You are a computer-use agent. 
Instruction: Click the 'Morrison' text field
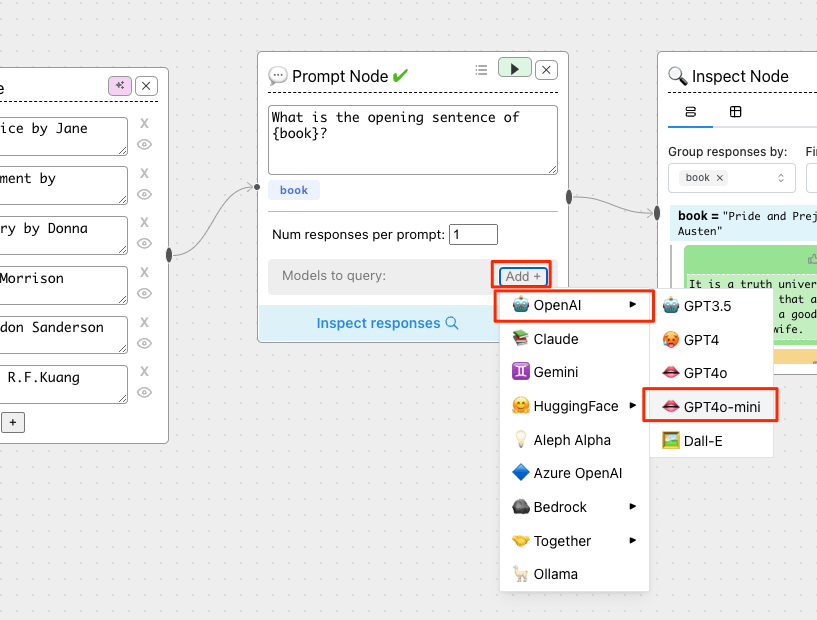click(63, 285)
